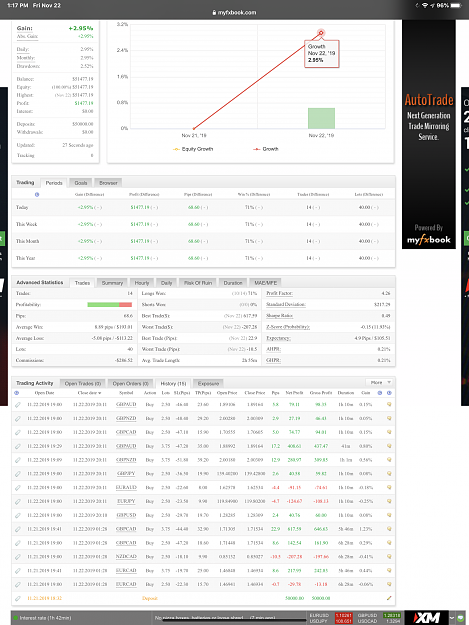Show the Open Orders (0) tab
Image resolution: width=469 pixels, height=625 pixels.
130,383
